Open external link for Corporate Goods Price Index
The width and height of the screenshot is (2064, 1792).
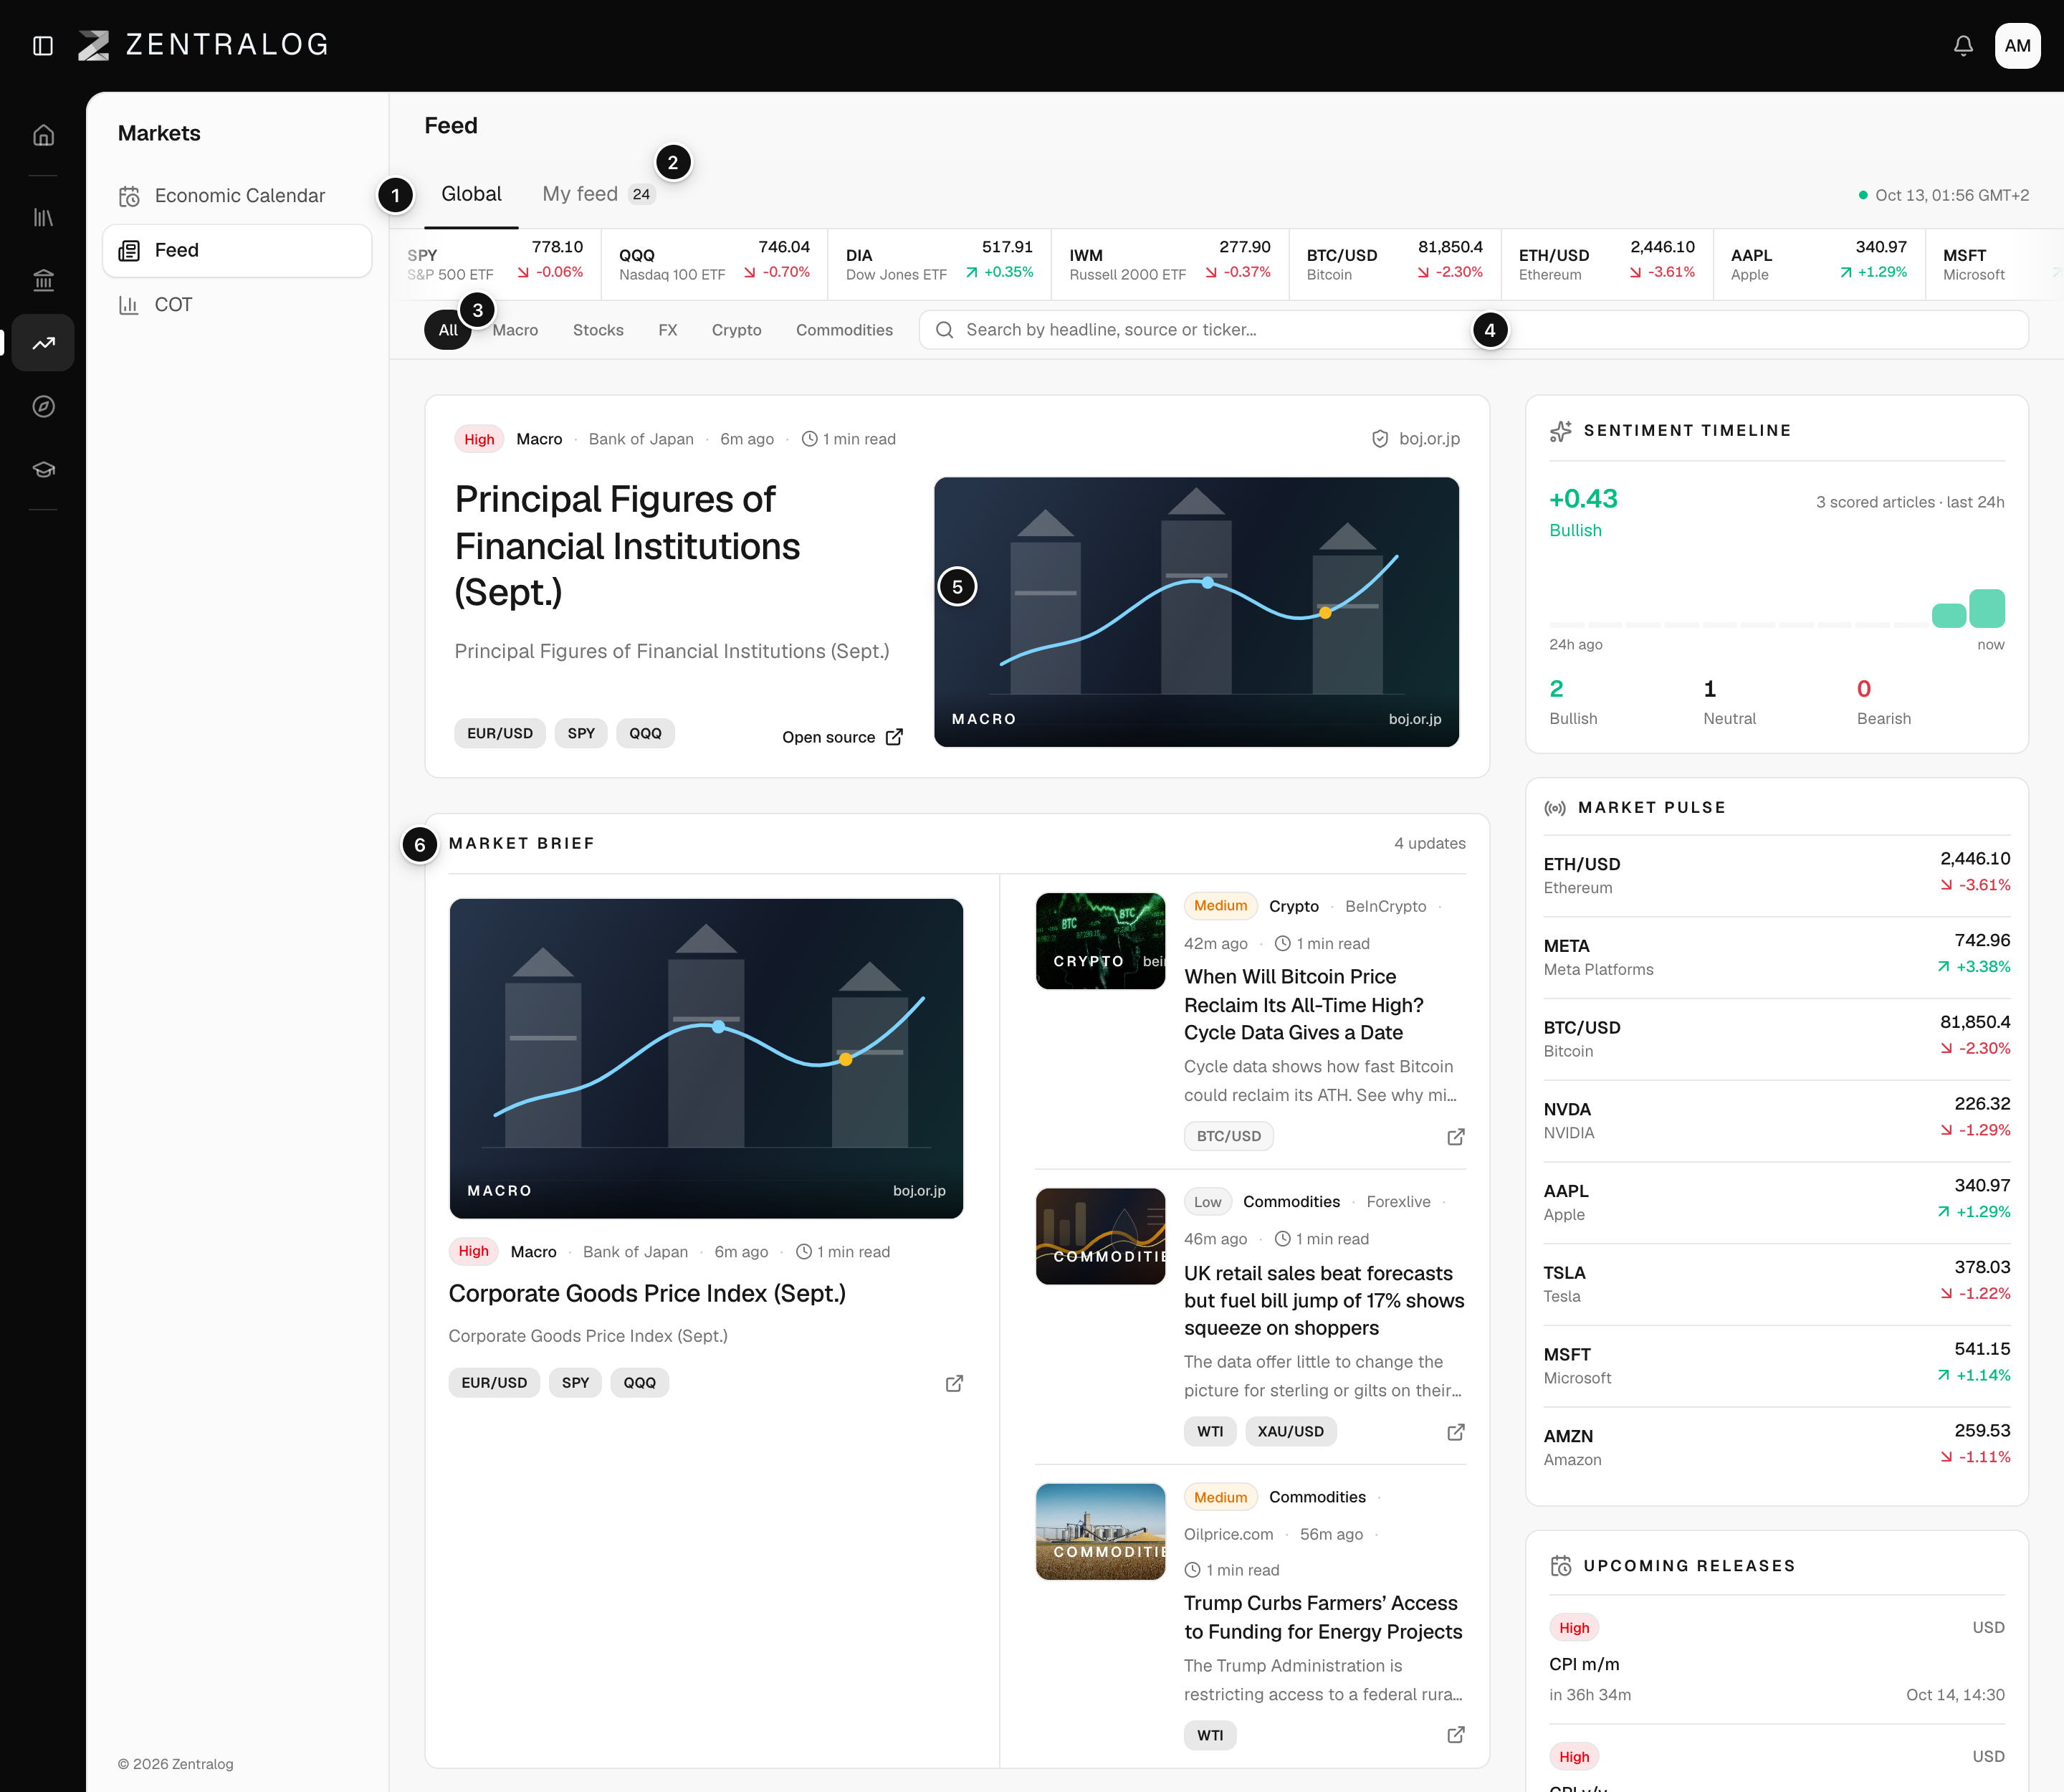[x=954, y=1383]
